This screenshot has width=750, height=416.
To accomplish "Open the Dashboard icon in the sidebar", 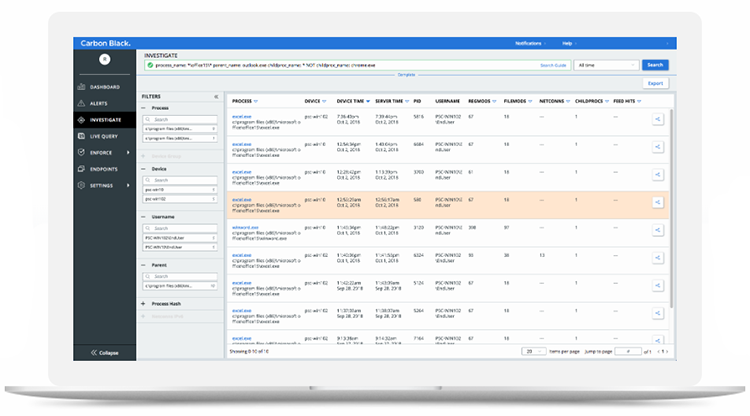I will coord(81,87).
